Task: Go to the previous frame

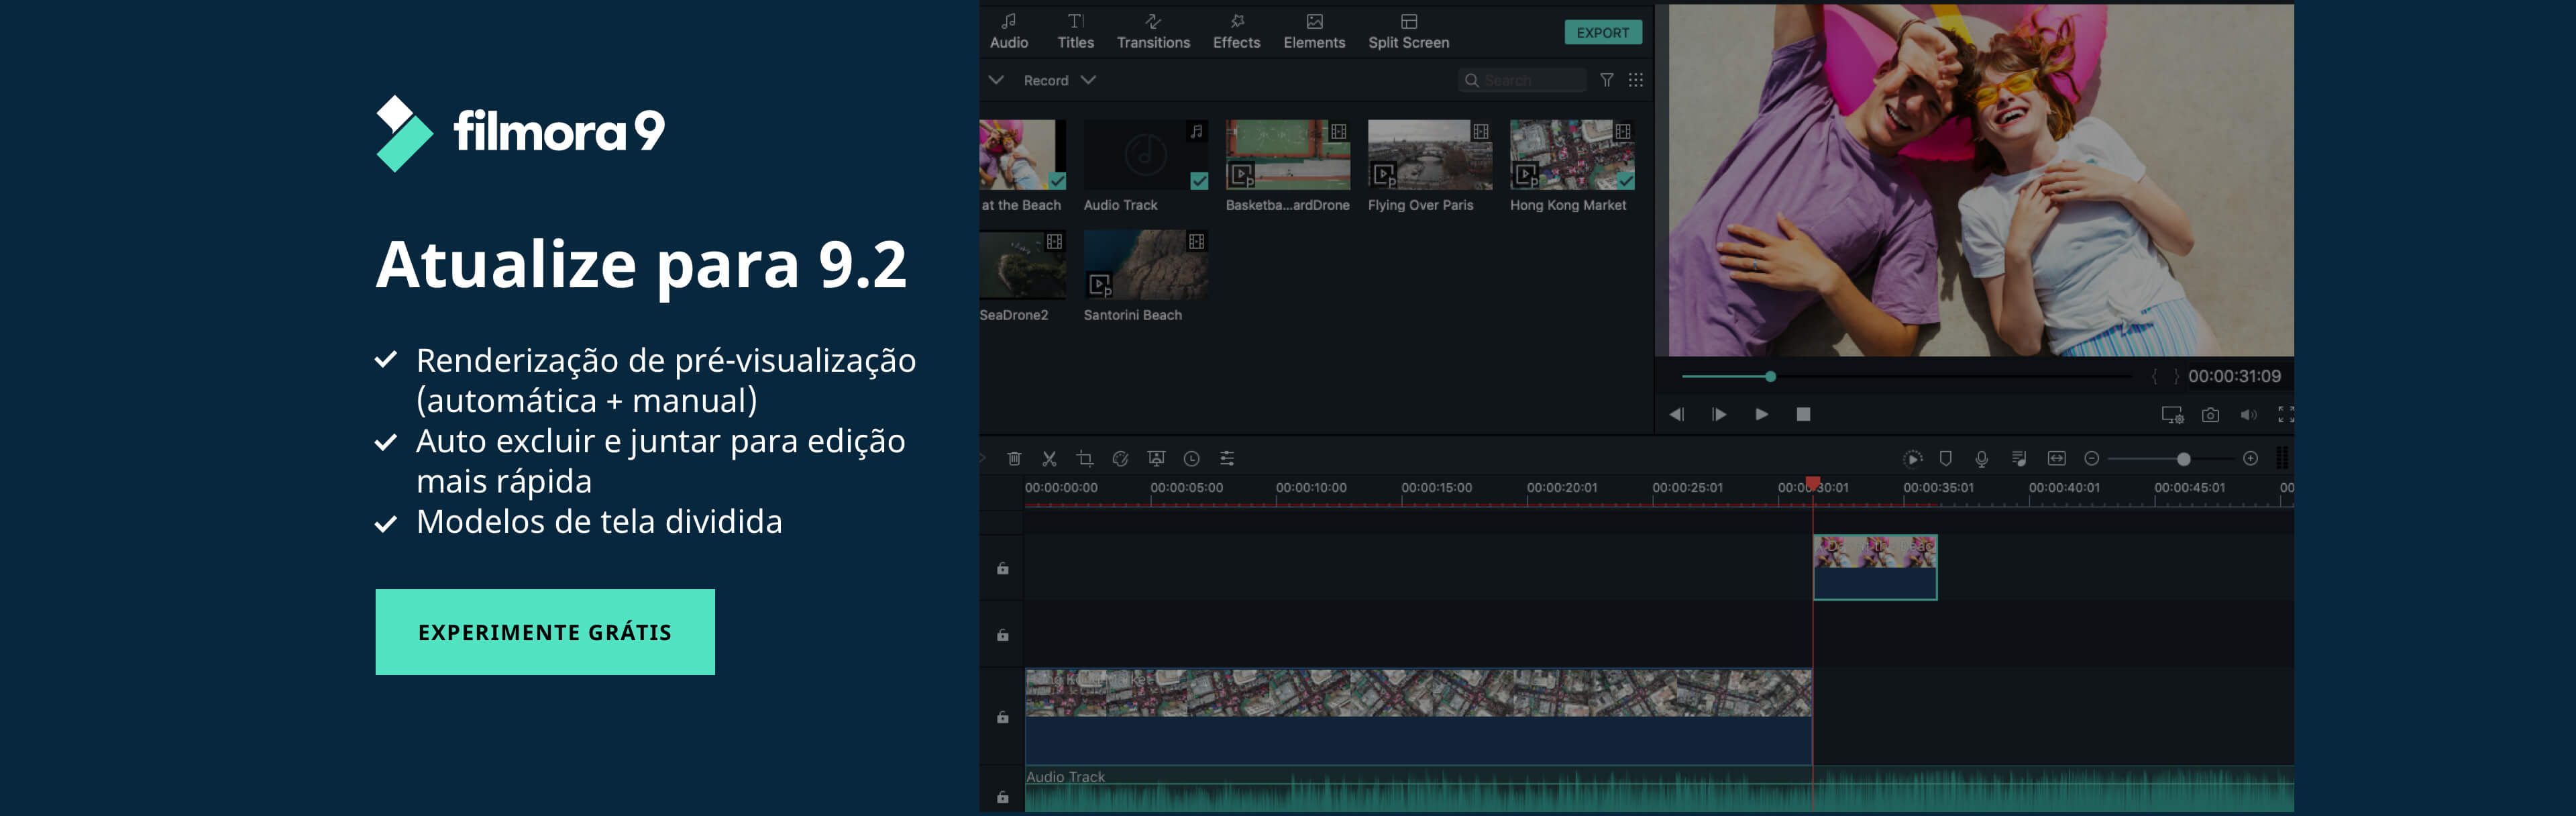Action: (1676, 414)
